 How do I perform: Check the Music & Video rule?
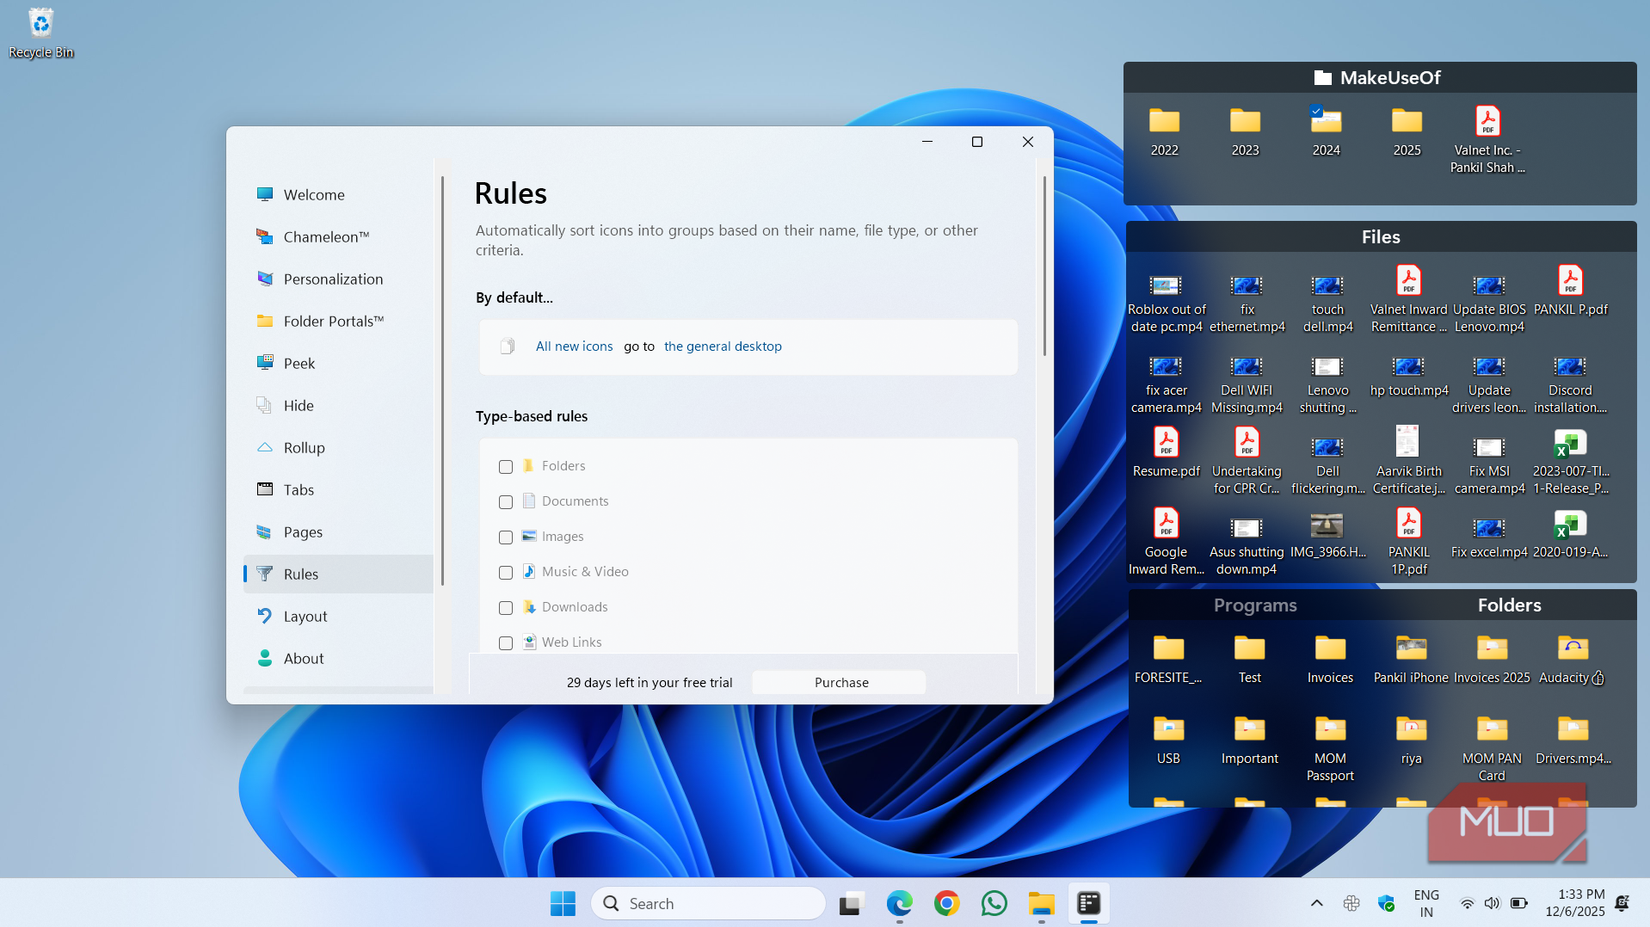coord(505,572)
